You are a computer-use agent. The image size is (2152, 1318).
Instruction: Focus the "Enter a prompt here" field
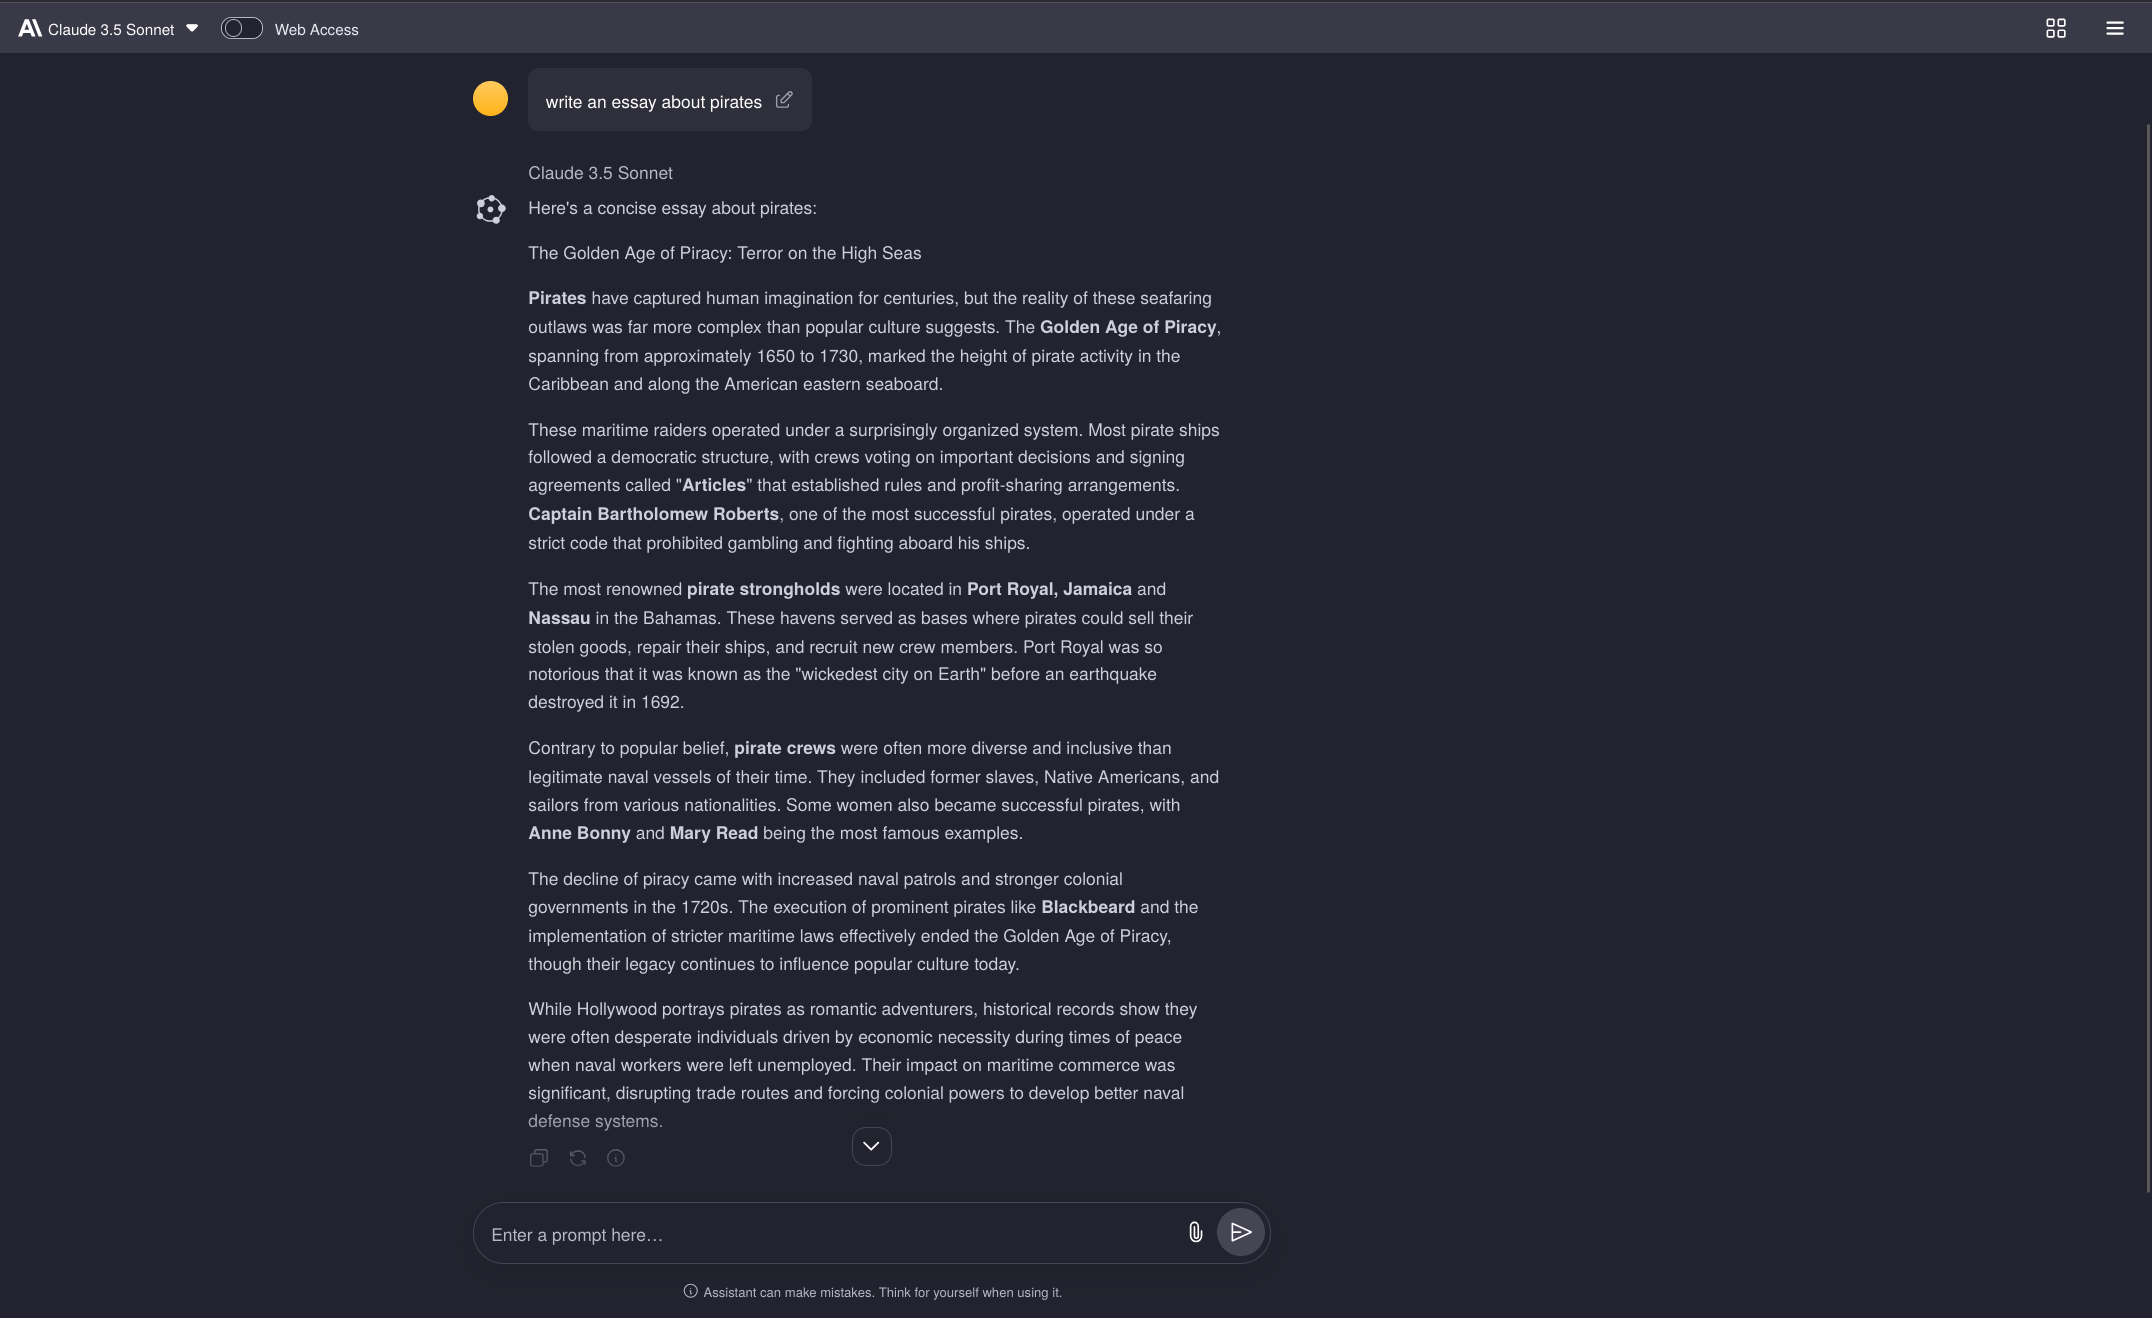(830, 1235)
